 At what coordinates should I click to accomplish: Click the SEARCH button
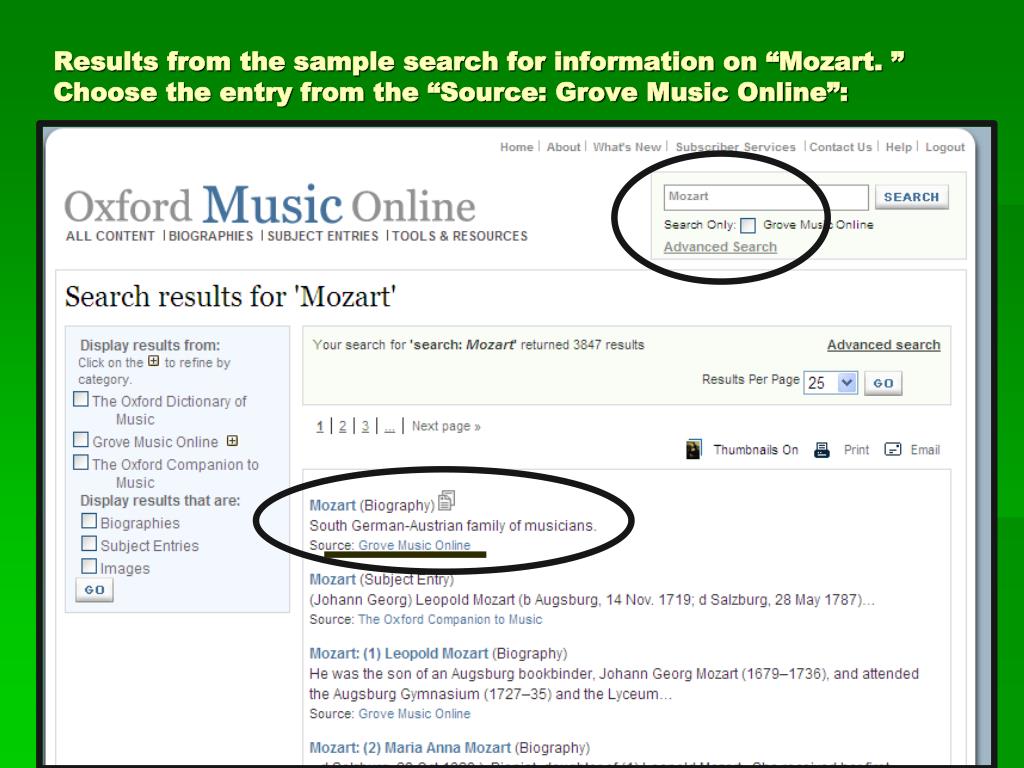[x=911, y=197]
